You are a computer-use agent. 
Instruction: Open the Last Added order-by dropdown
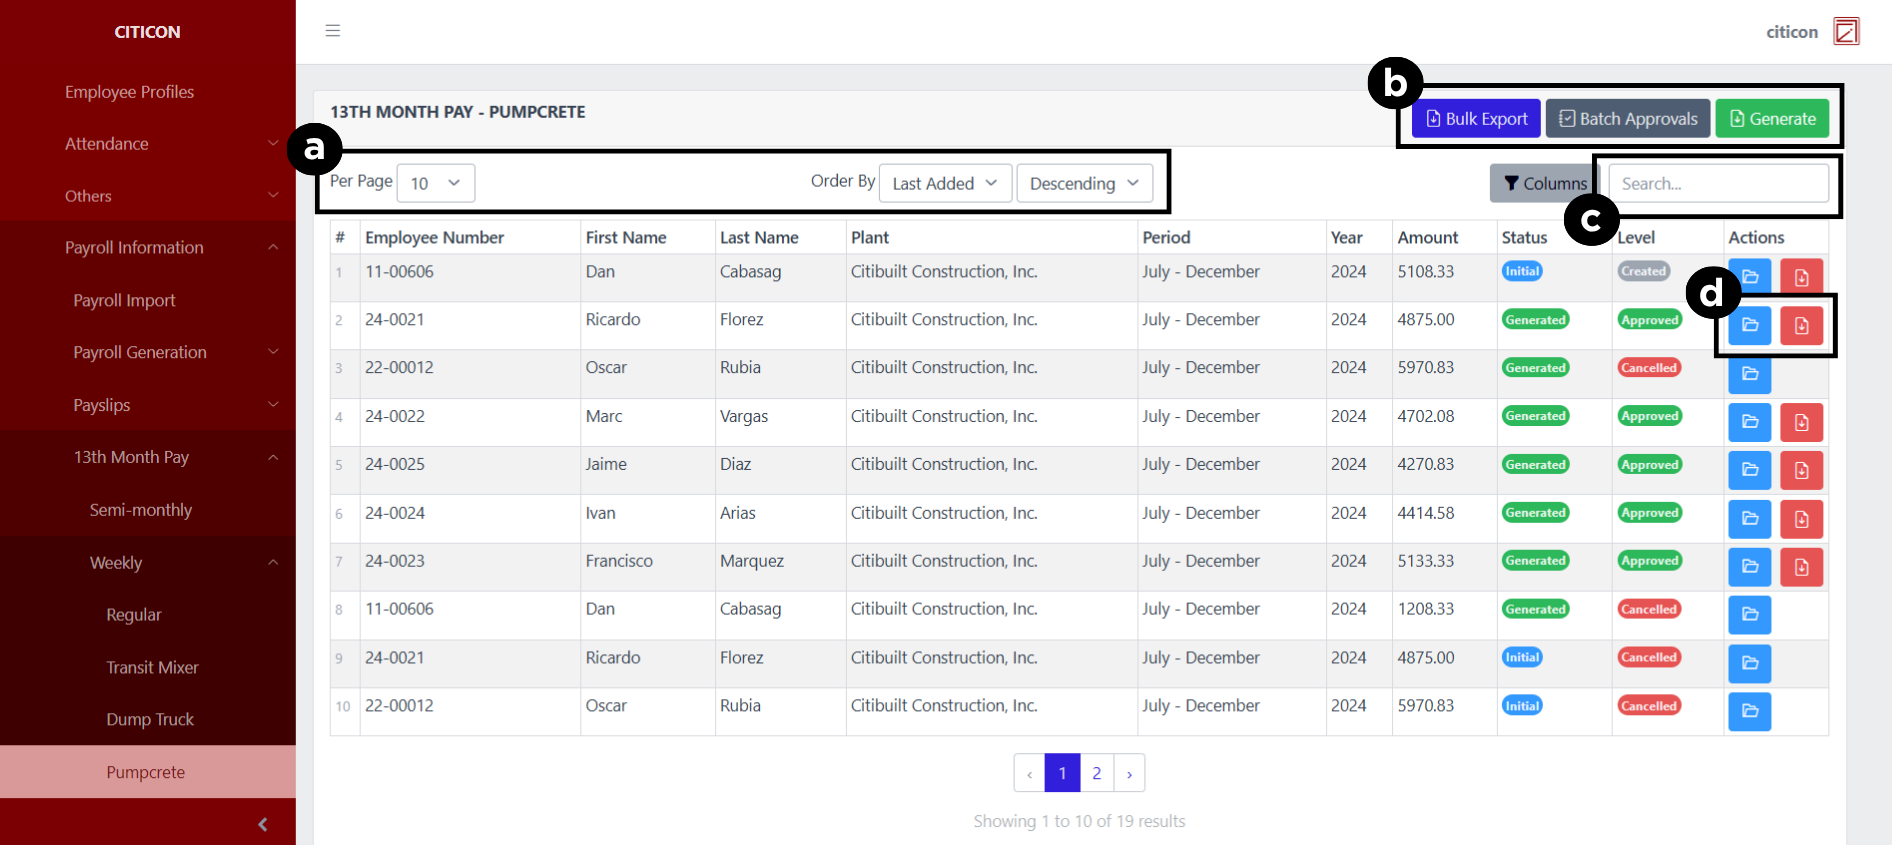(945, 183)
